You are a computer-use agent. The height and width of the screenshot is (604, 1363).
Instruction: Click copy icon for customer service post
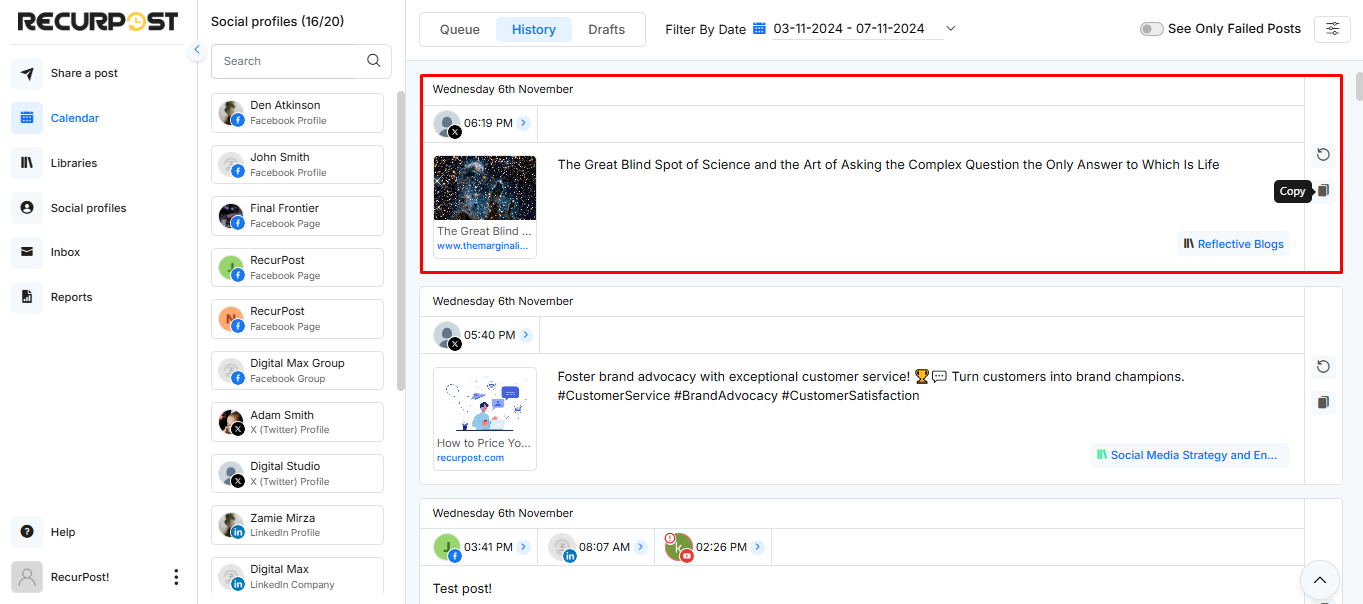[x=1323, y=402]
